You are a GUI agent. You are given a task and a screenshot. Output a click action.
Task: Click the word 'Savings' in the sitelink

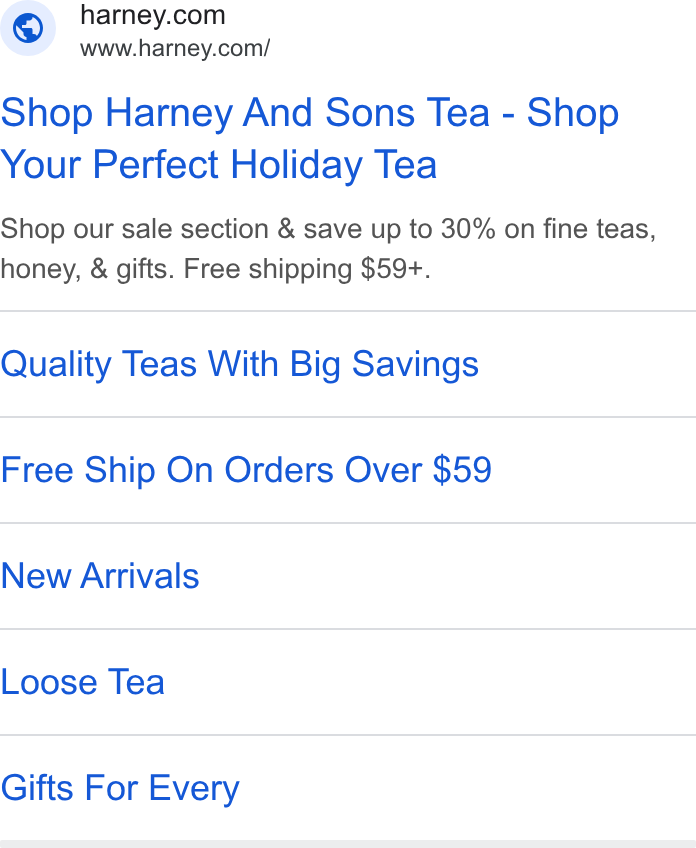click(415, 364)
